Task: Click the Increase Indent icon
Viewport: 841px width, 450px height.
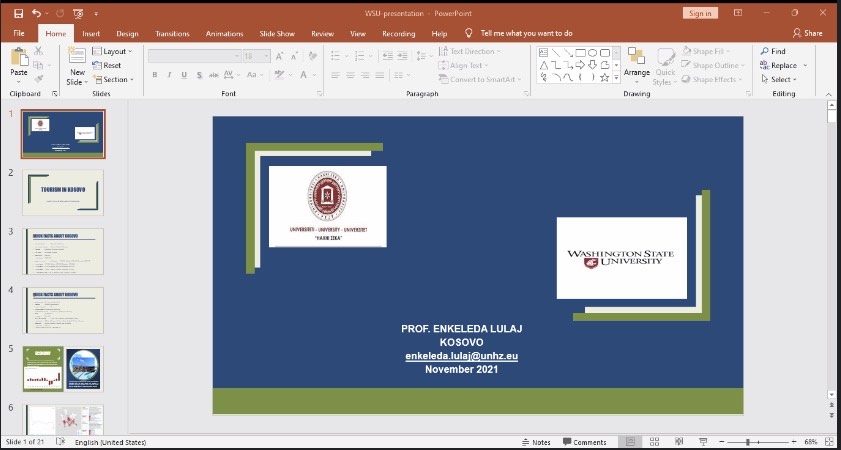Action: tap(402, 56)
